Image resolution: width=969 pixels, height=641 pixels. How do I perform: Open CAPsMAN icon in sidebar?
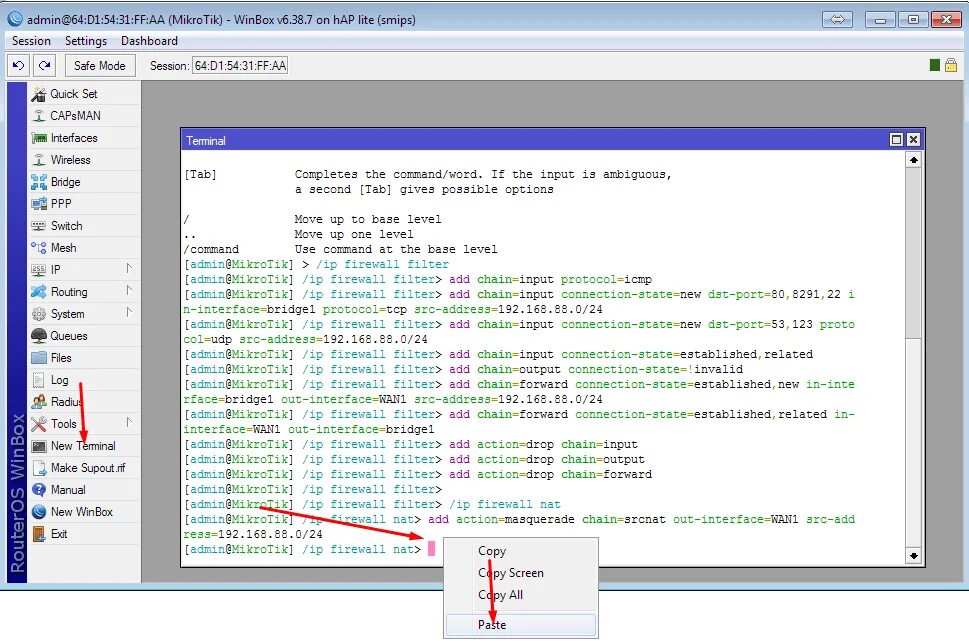39,116
